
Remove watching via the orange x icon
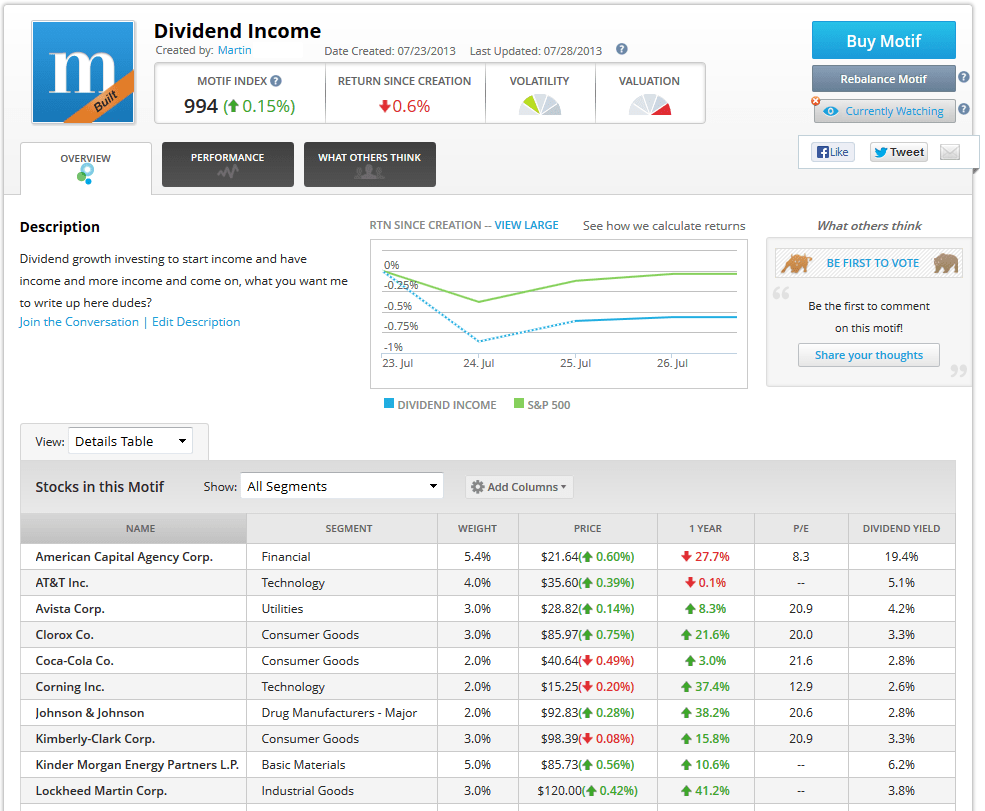(815, 101)
